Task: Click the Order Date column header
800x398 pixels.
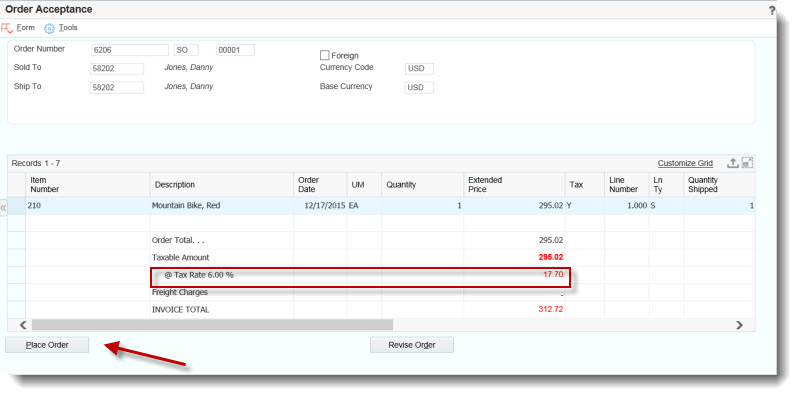Action: tap(320, 185)
